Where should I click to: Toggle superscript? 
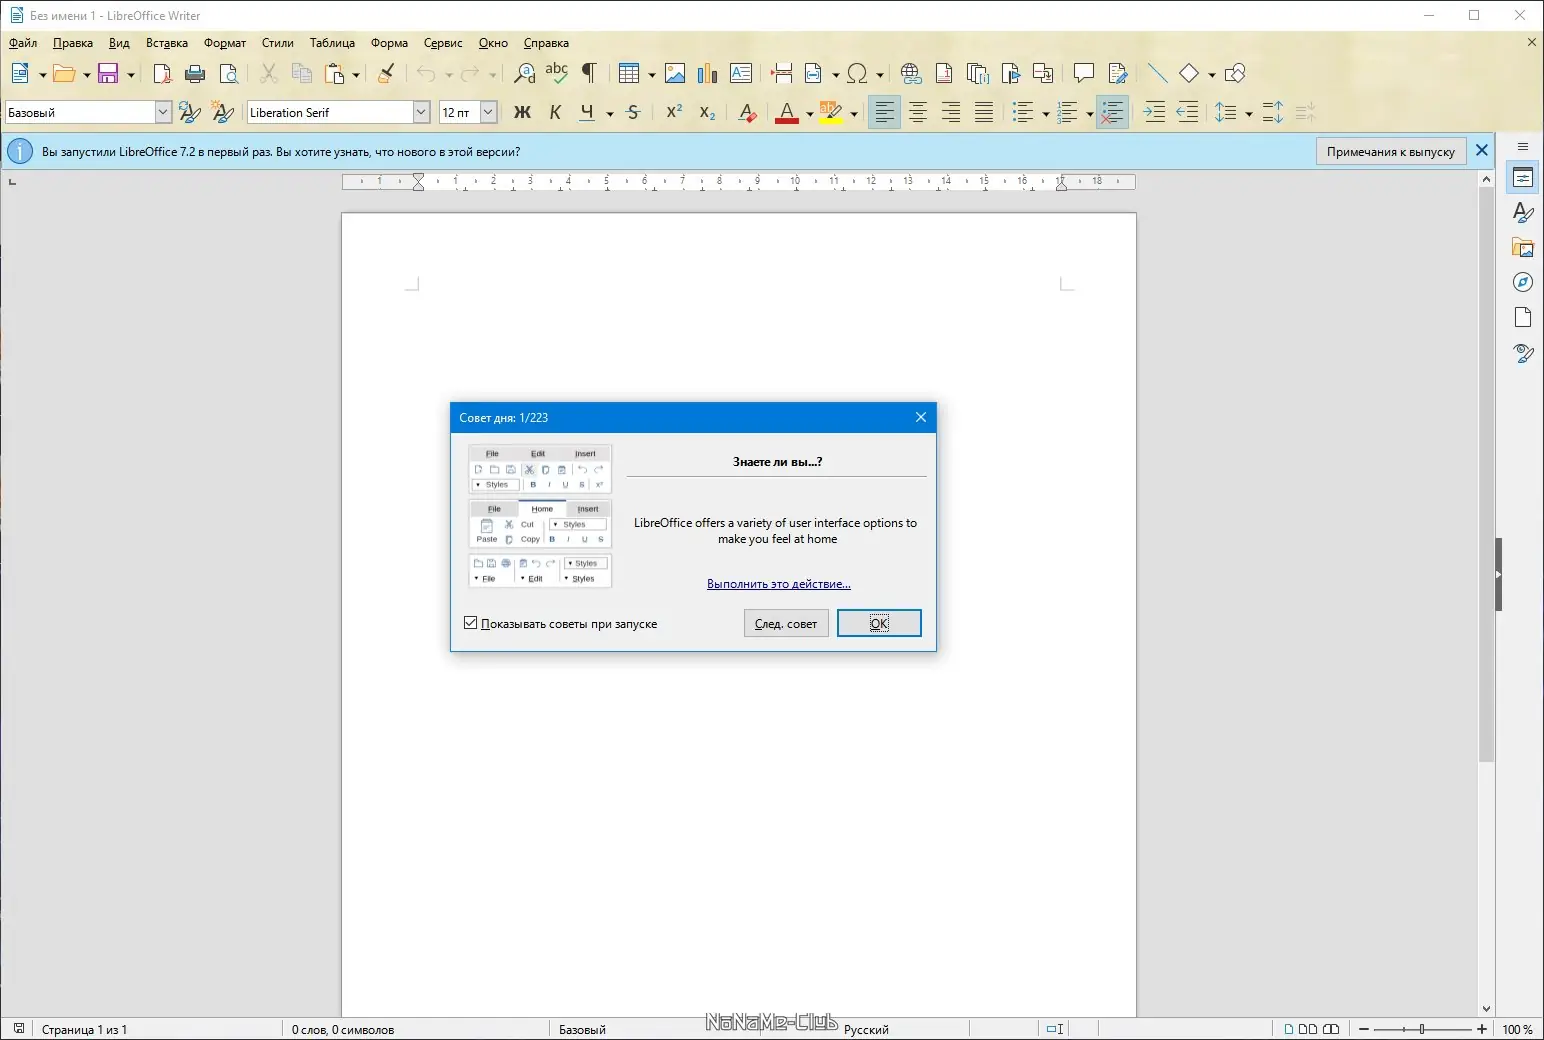tap(675, 113)
